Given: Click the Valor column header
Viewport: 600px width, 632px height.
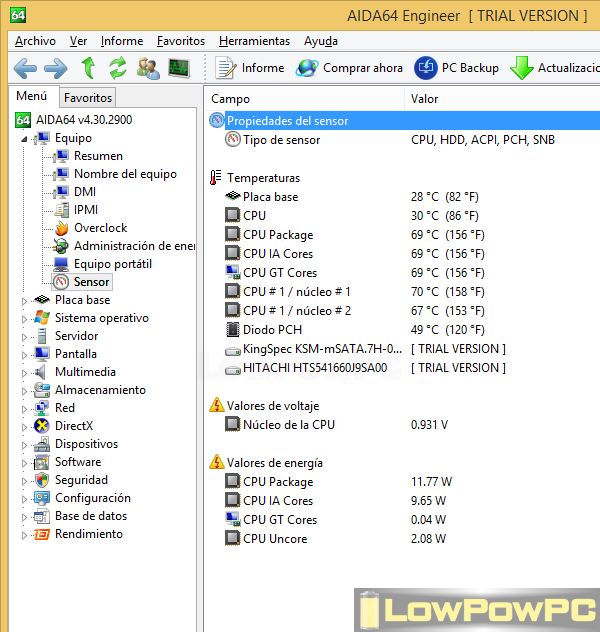Looking at the screenshot, I should tap(502, 99).
